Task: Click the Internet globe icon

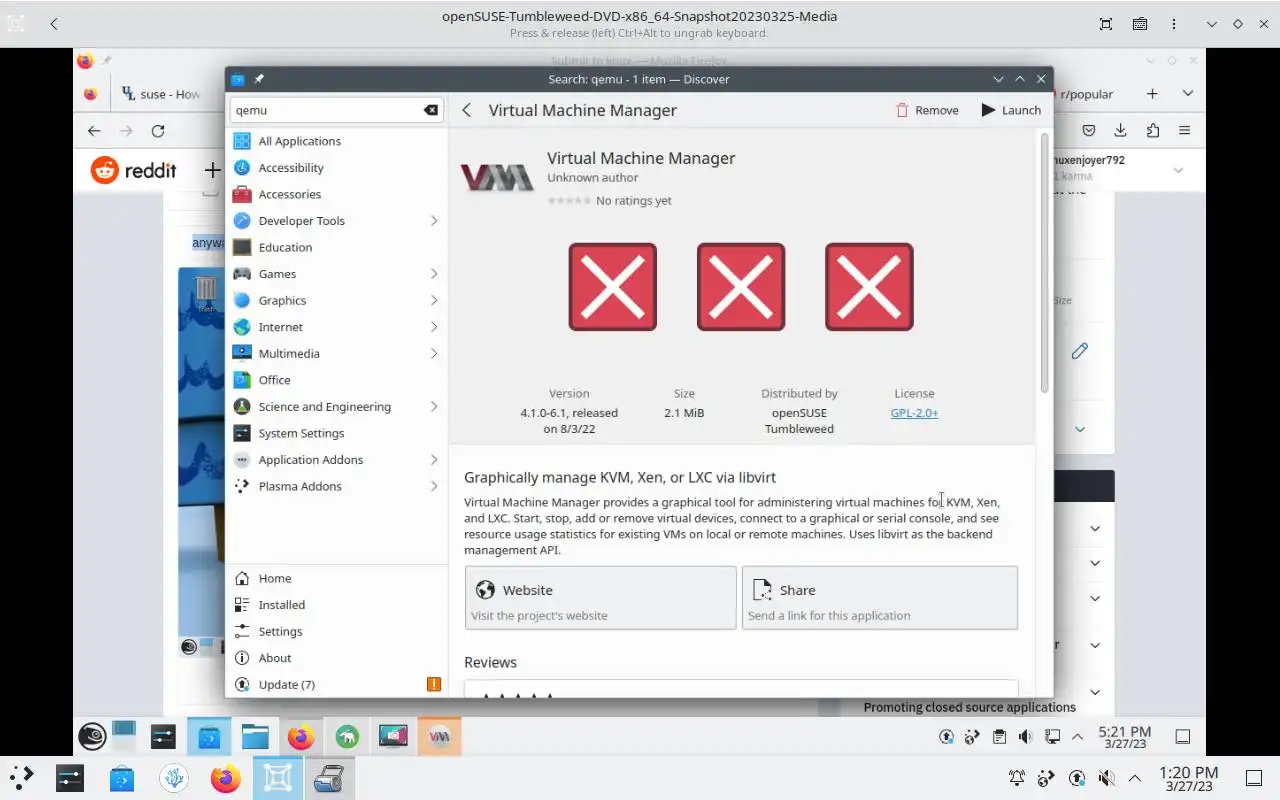Action: (x=241, y=327)
